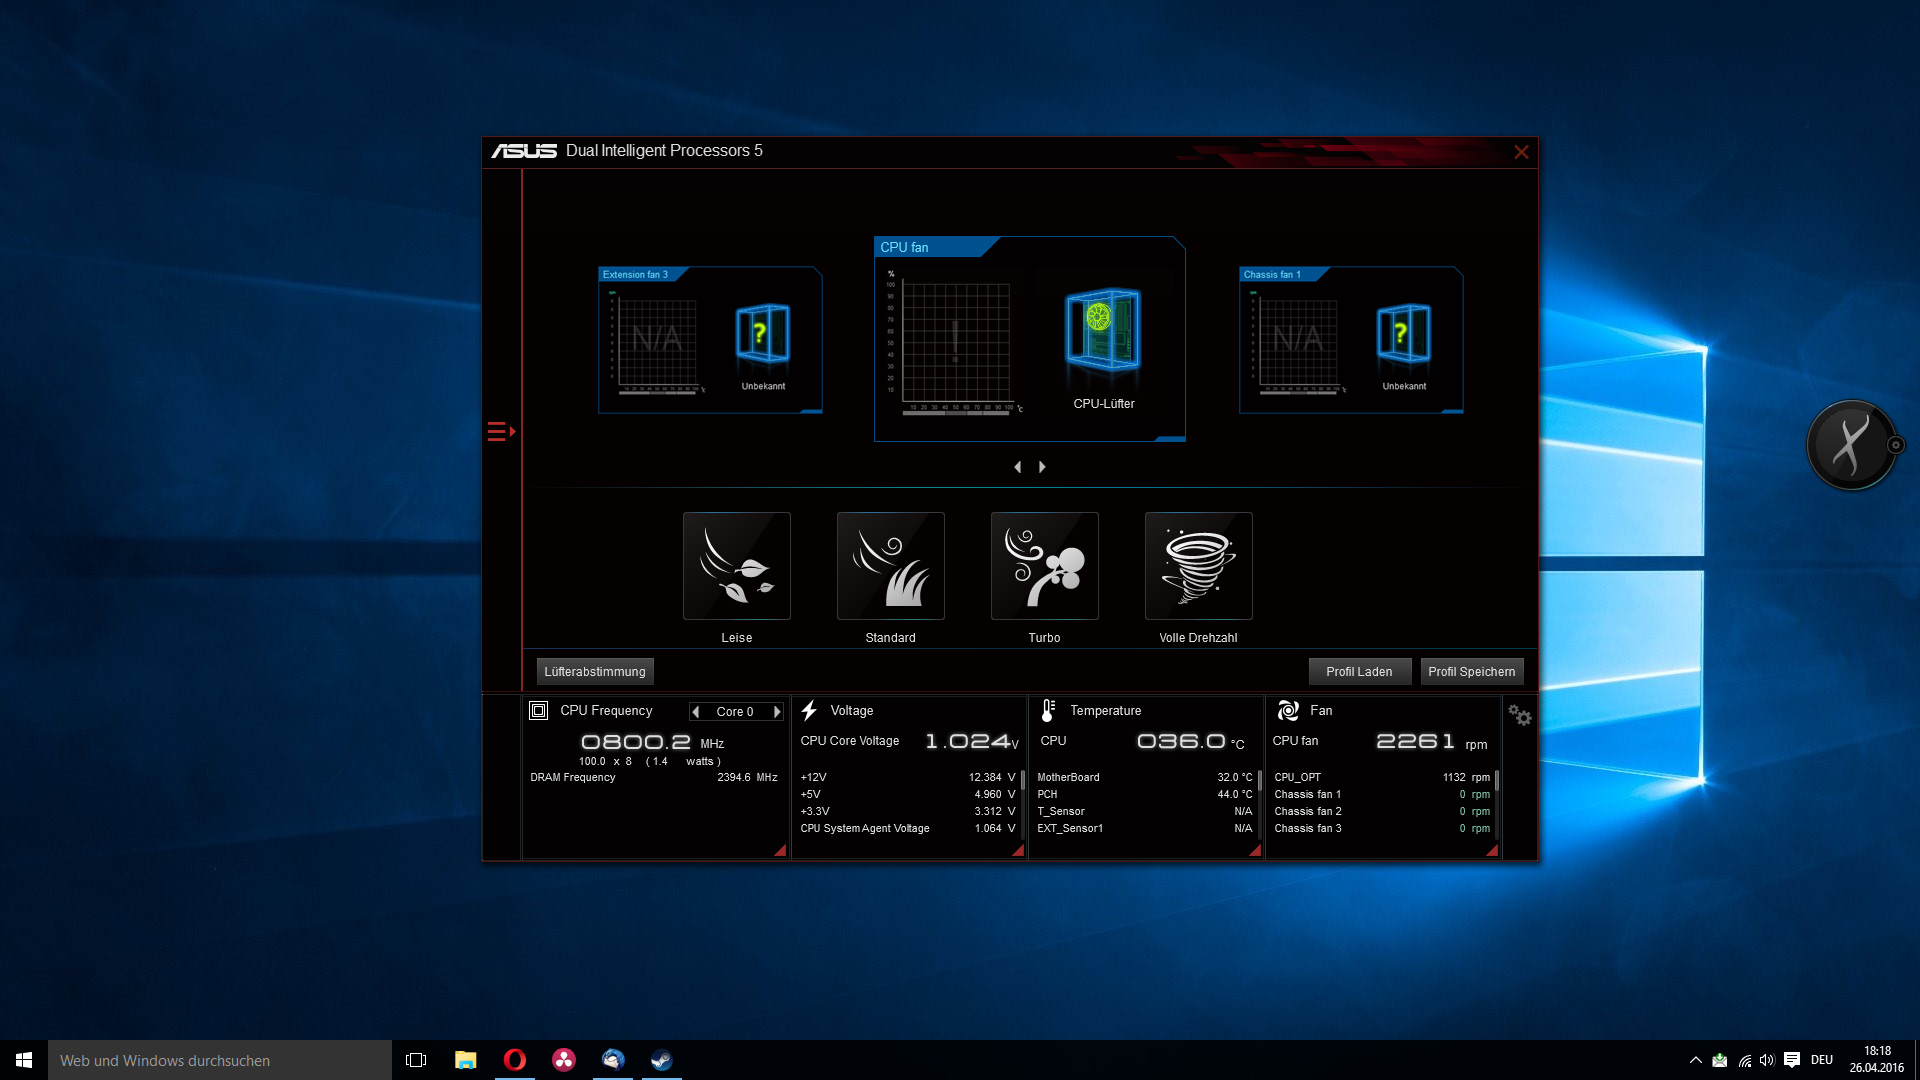Click the Lüfterabstimmung button

tap(595, 672)
